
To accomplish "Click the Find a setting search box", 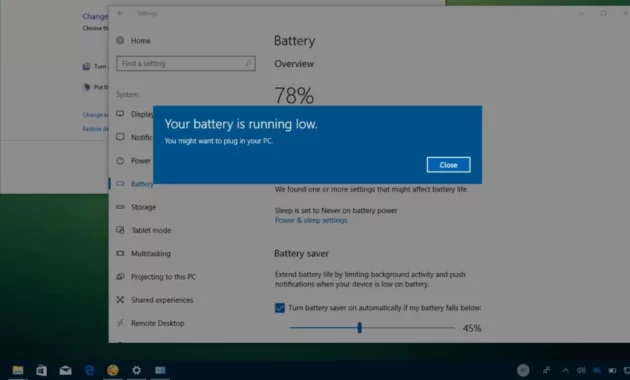I will coord(186,63).
